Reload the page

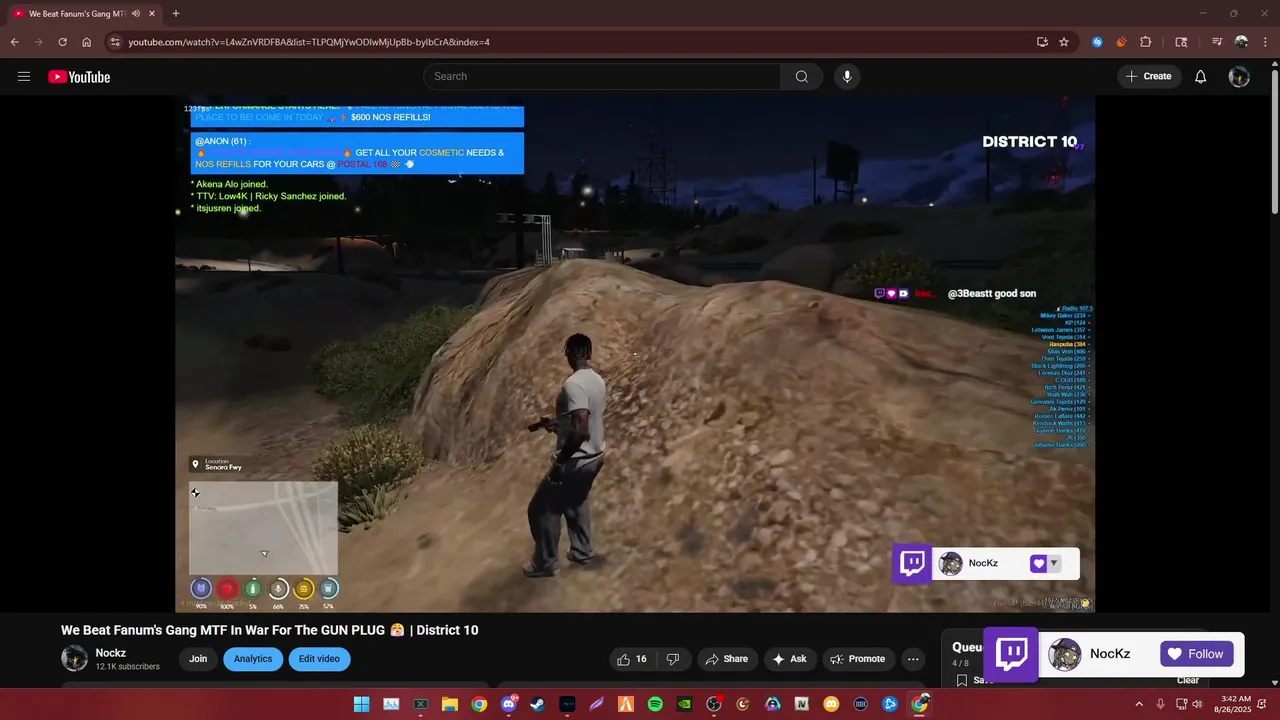pos(62,42)
